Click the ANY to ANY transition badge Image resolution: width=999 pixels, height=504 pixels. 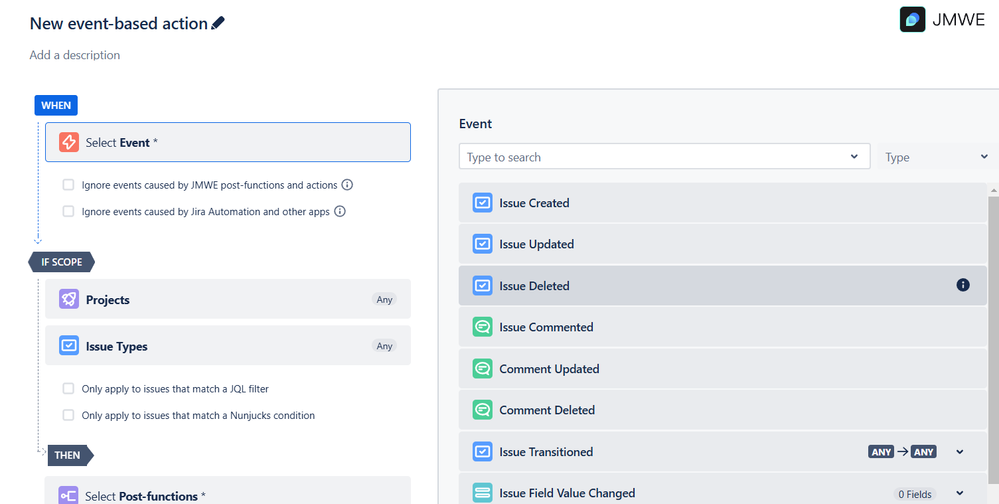click(902, 452)
